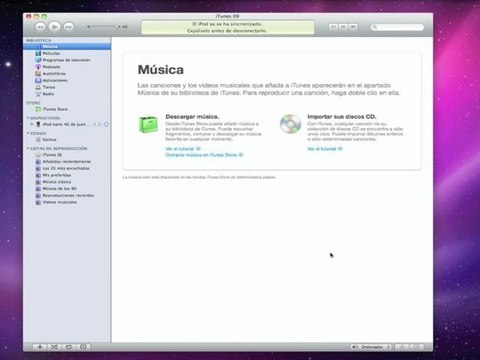Screen dimensions: 480x360
Task: Collapse the DISPOSITIVOS section
Action: pyautogui.click(x=28, y=118)
